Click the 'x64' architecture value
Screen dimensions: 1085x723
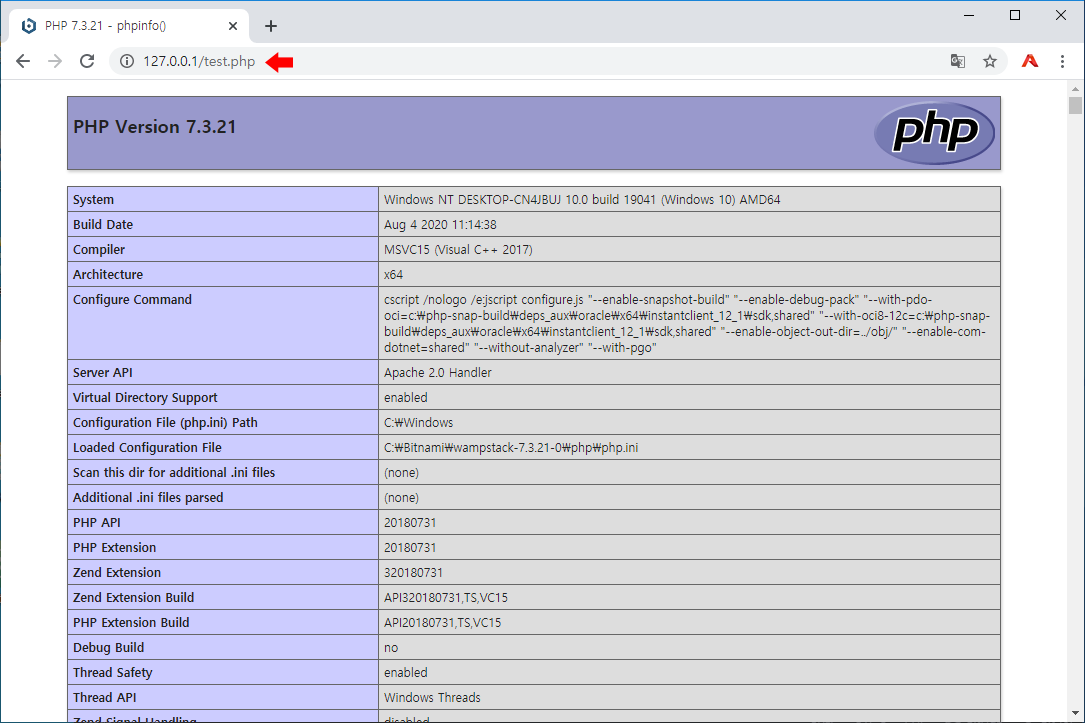(x=393, y=275)
